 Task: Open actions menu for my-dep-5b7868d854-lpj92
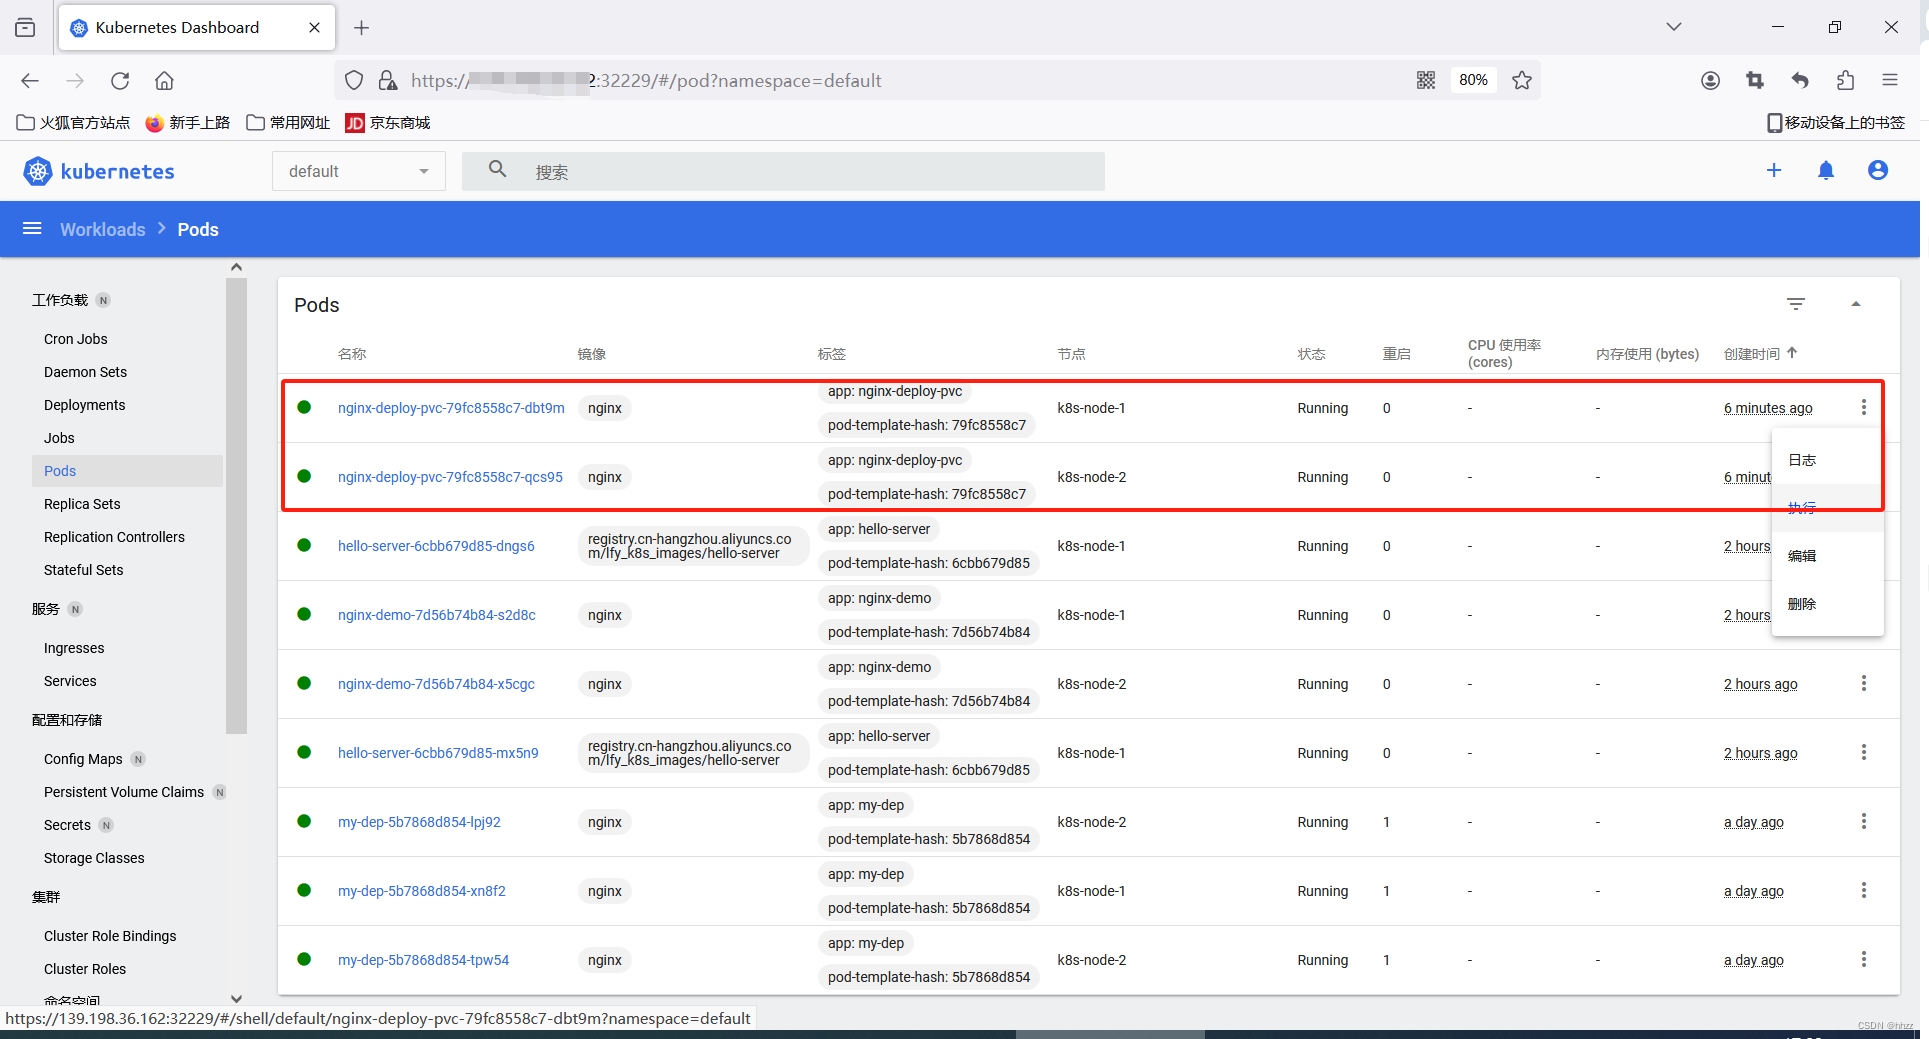[x=1864, y=821]
